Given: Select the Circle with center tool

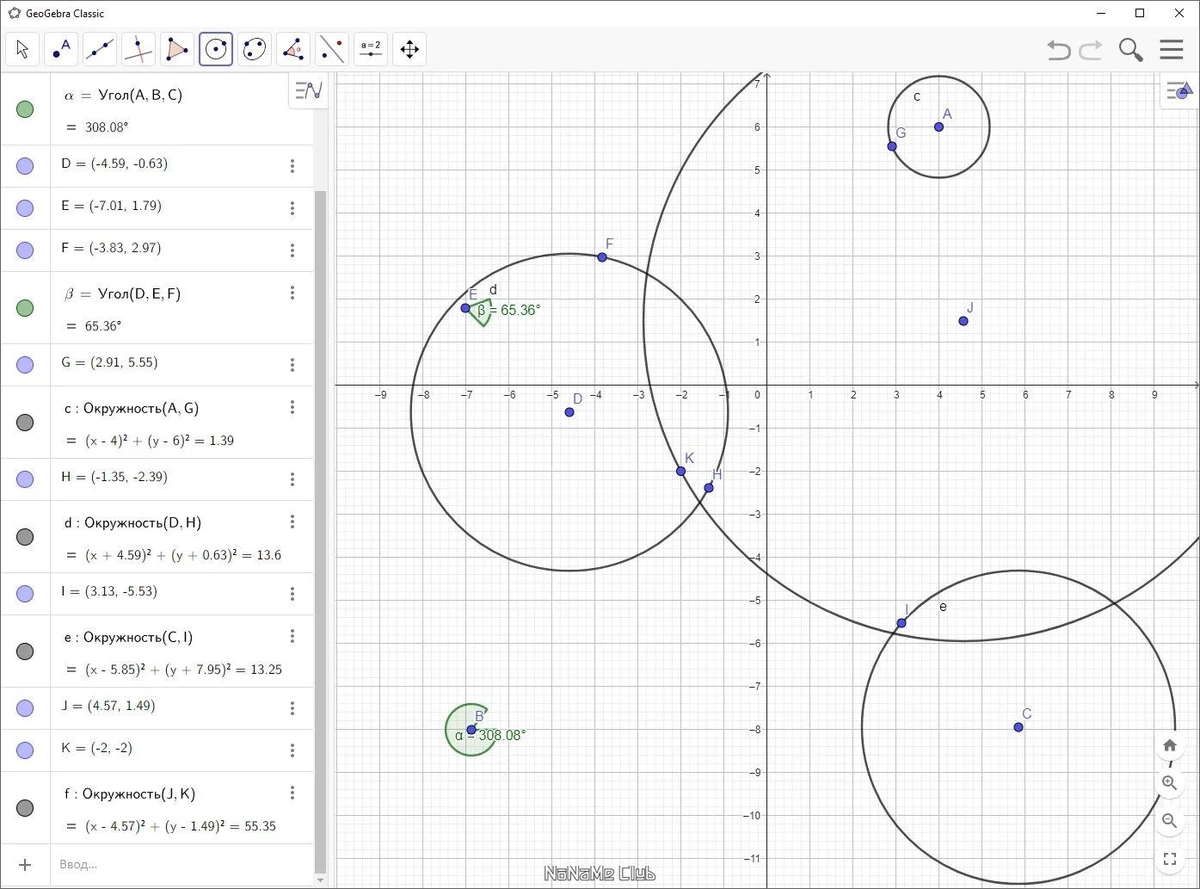Looking at the screenshot, I should pos(216,49).
